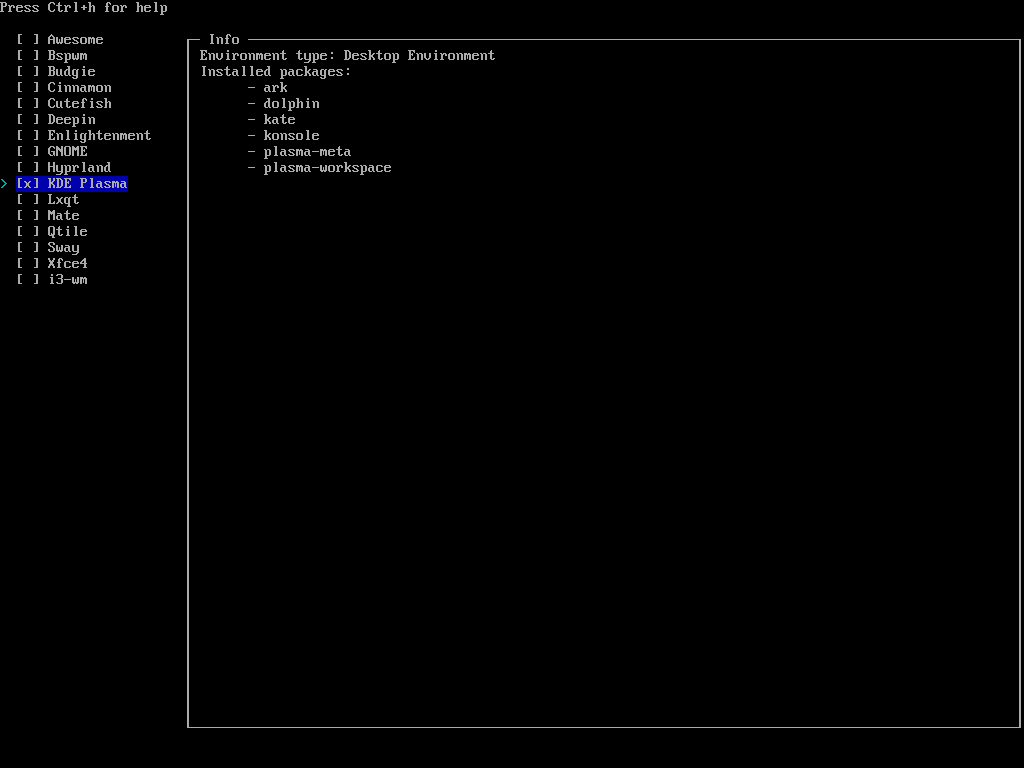Click the Mate list entry label
The height and width of the screenshot is (768, 1024).
(63, 216)
